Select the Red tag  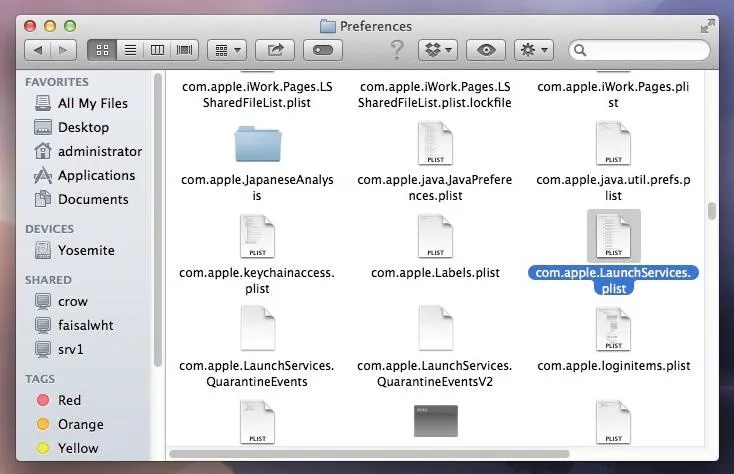coord(58,400)
